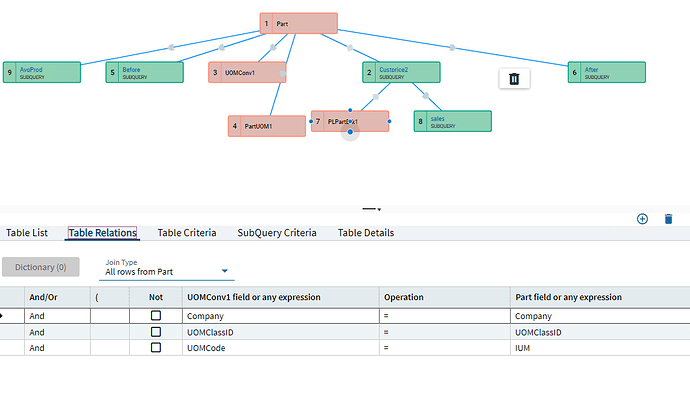Select the sales subquery node
Viewport: 690px width, 397px height.
click(x=453, y=121)
